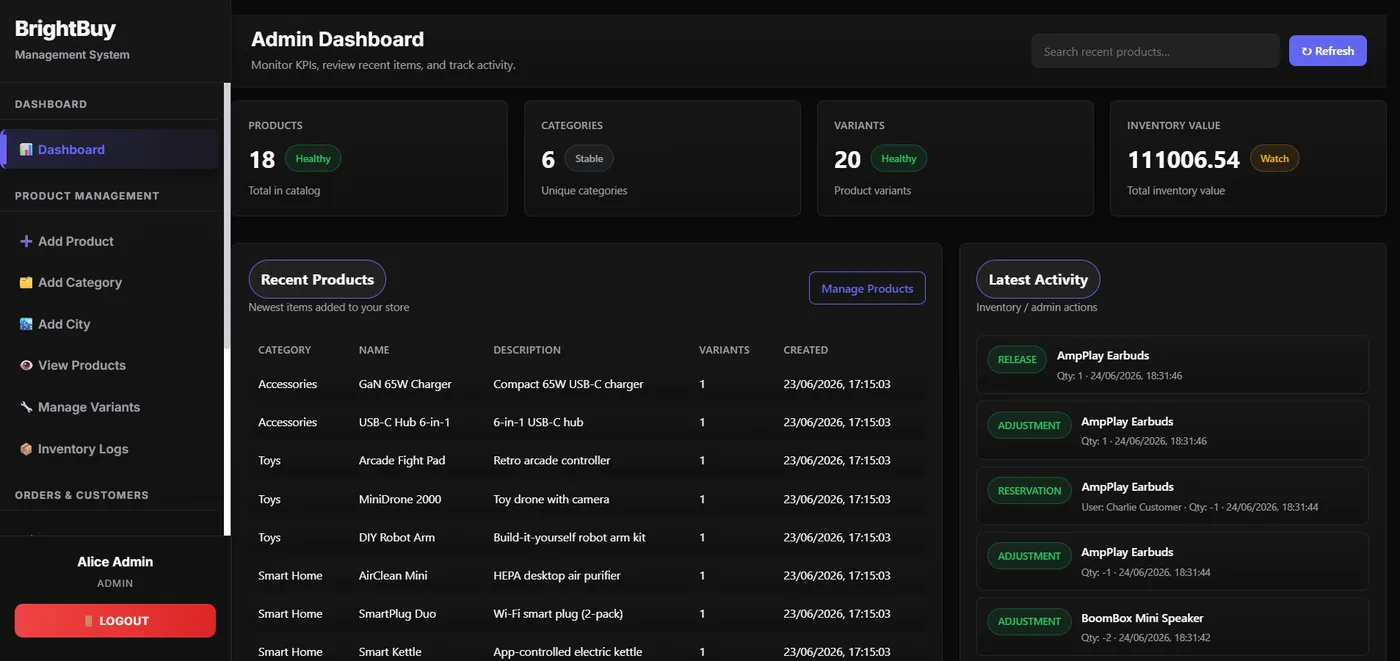Click the Manage Products button
The height and width of the screenshot is (661, 1400).
point(867,288)
